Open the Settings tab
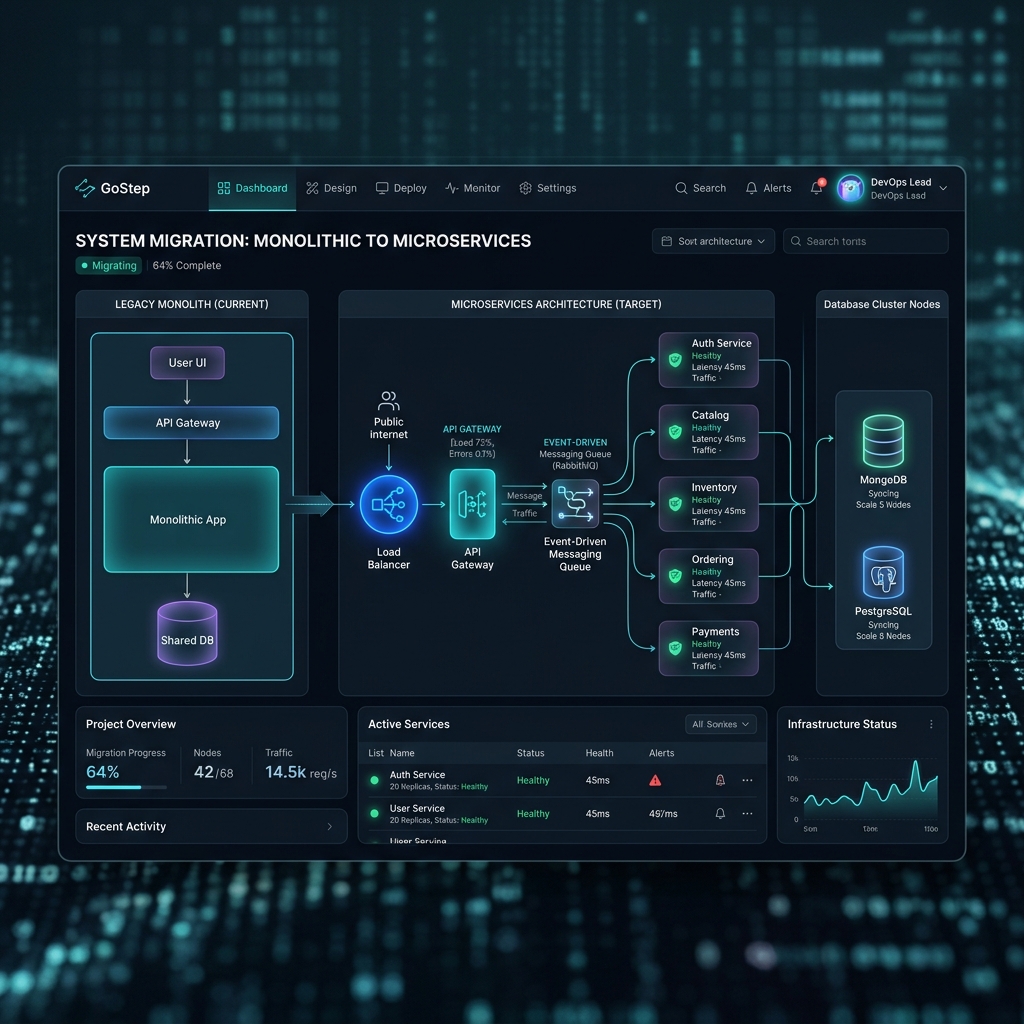 [x=548, y=188]
